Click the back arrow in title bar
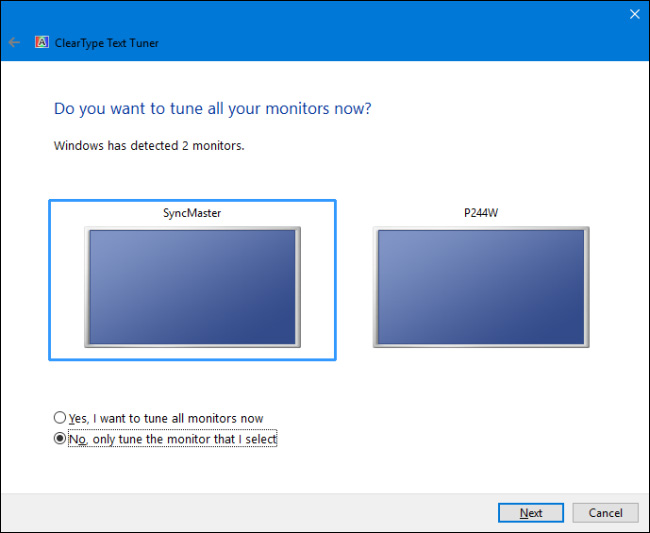This screenshot has width=650, height=533. [x=14, y=43]
